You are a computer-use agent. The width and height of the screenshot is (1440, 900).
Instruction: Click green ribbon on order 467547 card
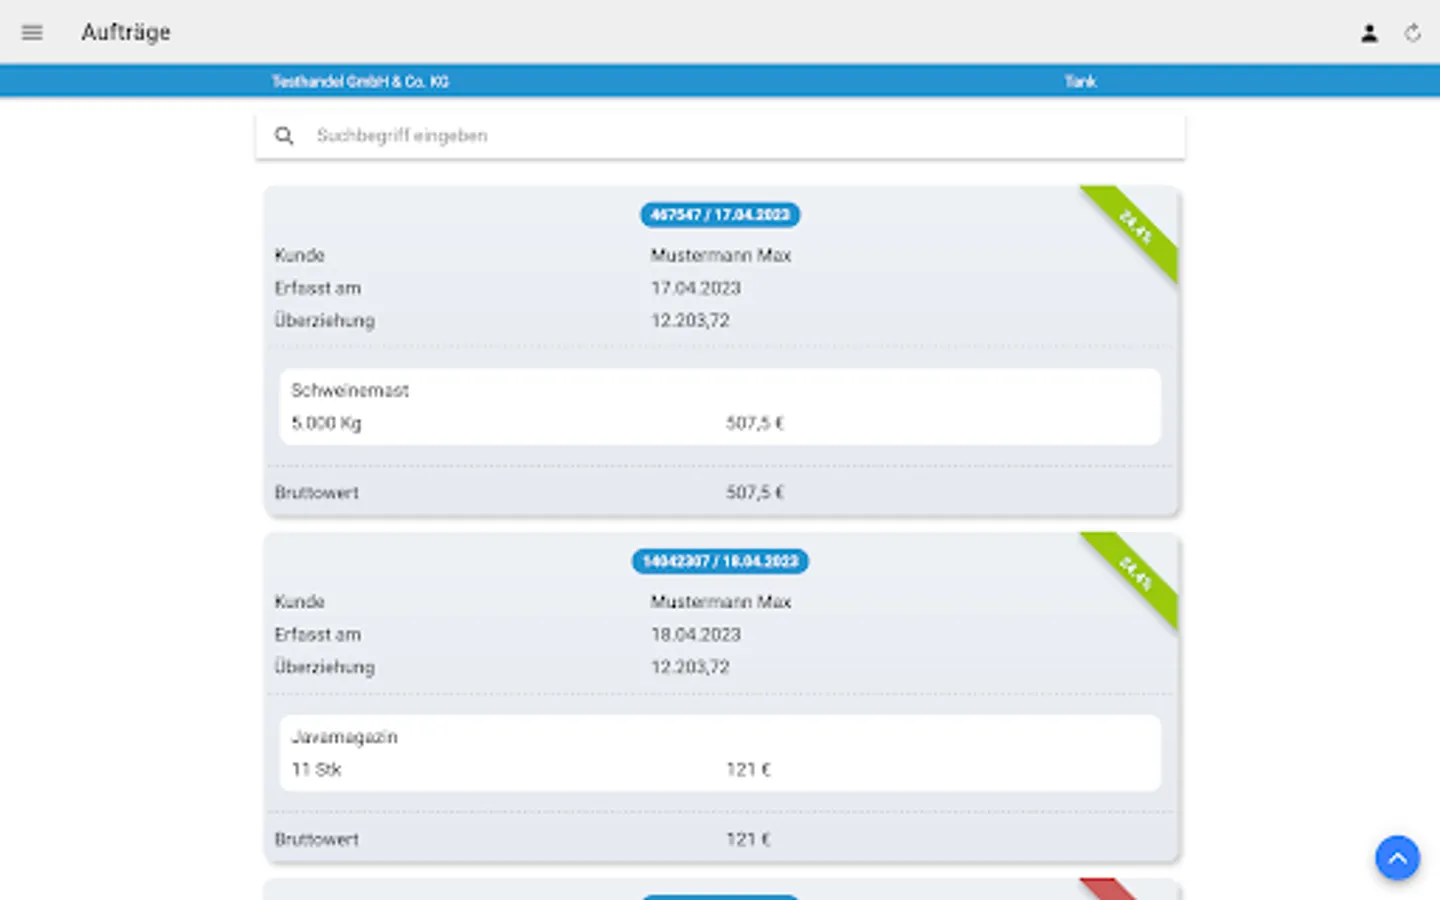click(1136, 228)
